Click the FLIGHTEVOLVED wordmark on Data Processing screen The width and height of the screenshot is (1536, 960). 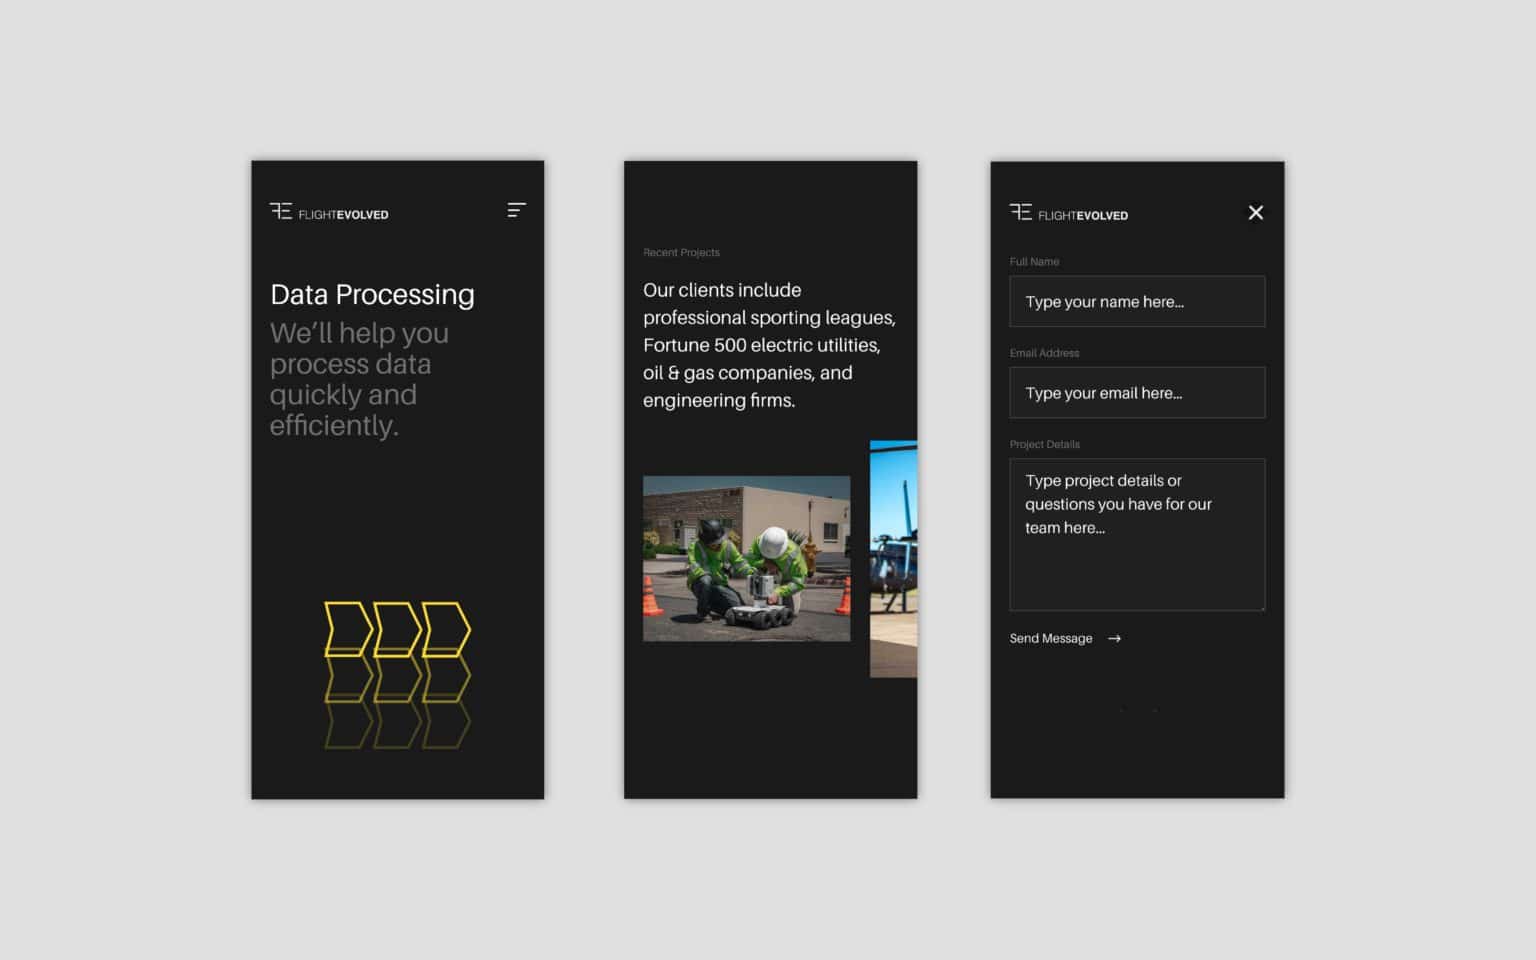[x=343, y=215]
